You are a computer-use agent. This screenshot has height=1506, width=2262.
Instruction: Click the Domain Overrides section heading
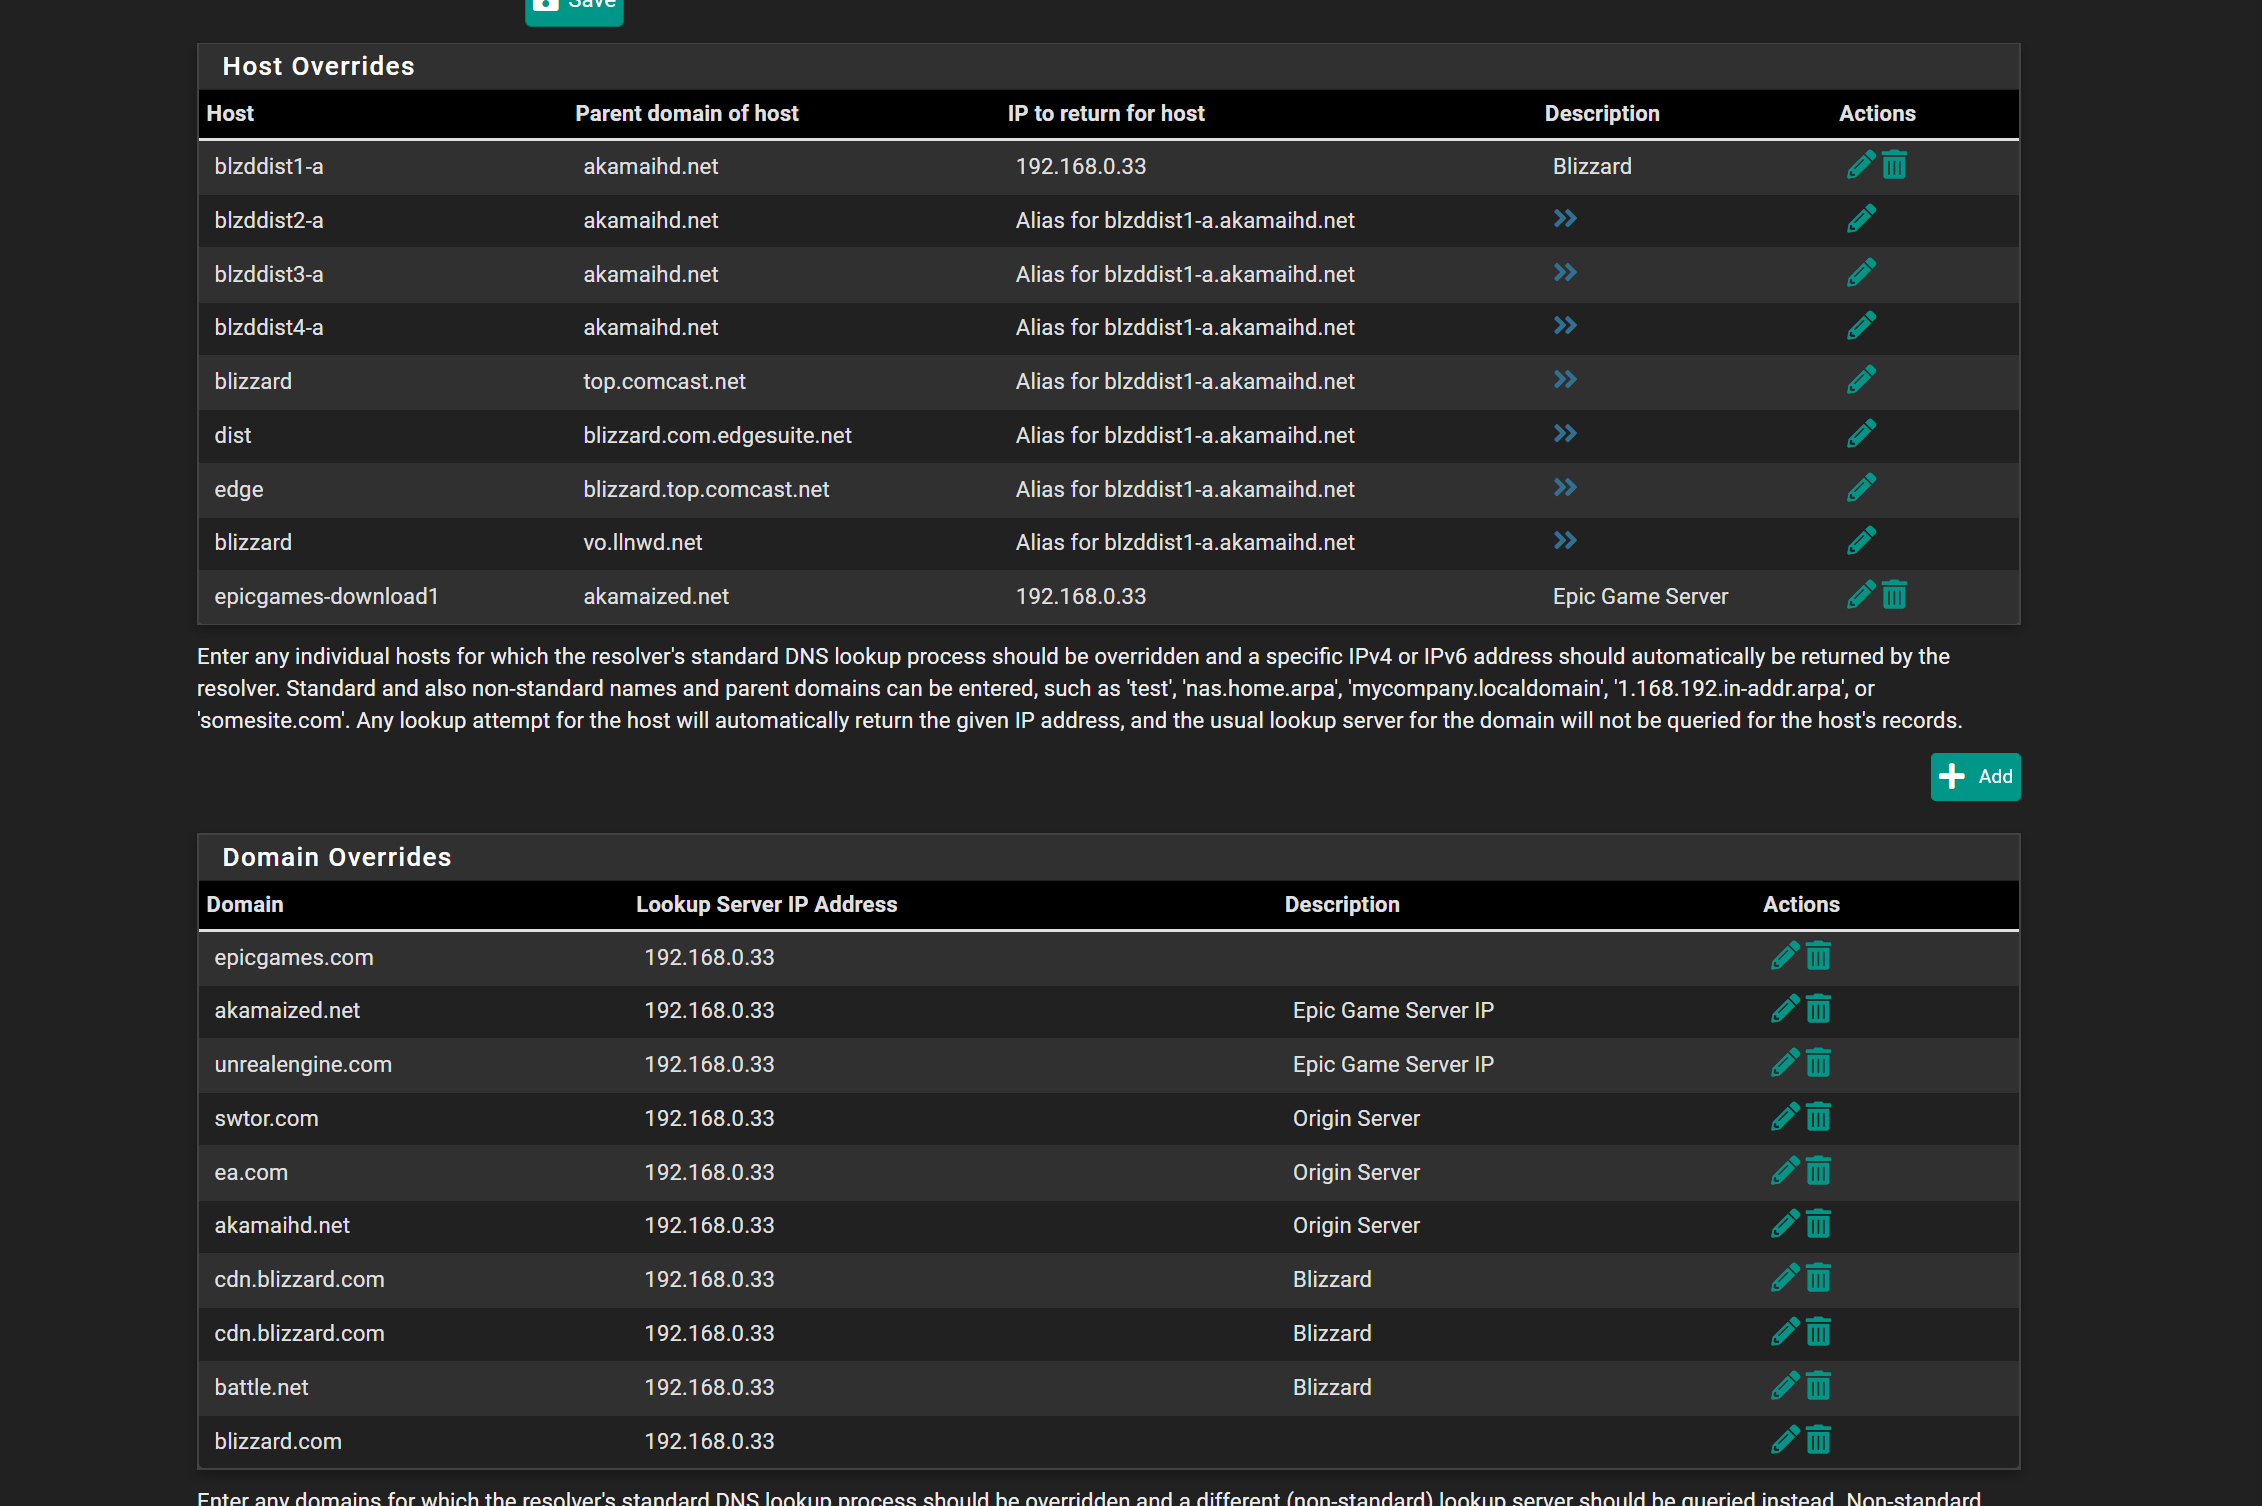coord(337,858)
